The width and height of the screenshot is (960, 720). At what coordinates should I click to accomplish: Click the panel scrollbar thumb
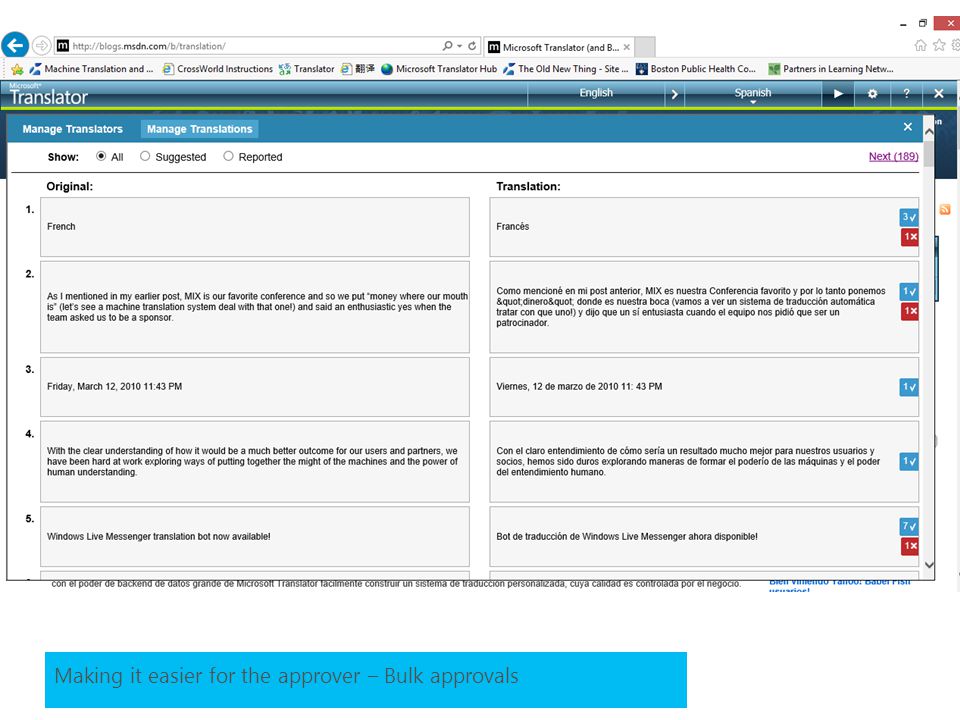[929, 154]
